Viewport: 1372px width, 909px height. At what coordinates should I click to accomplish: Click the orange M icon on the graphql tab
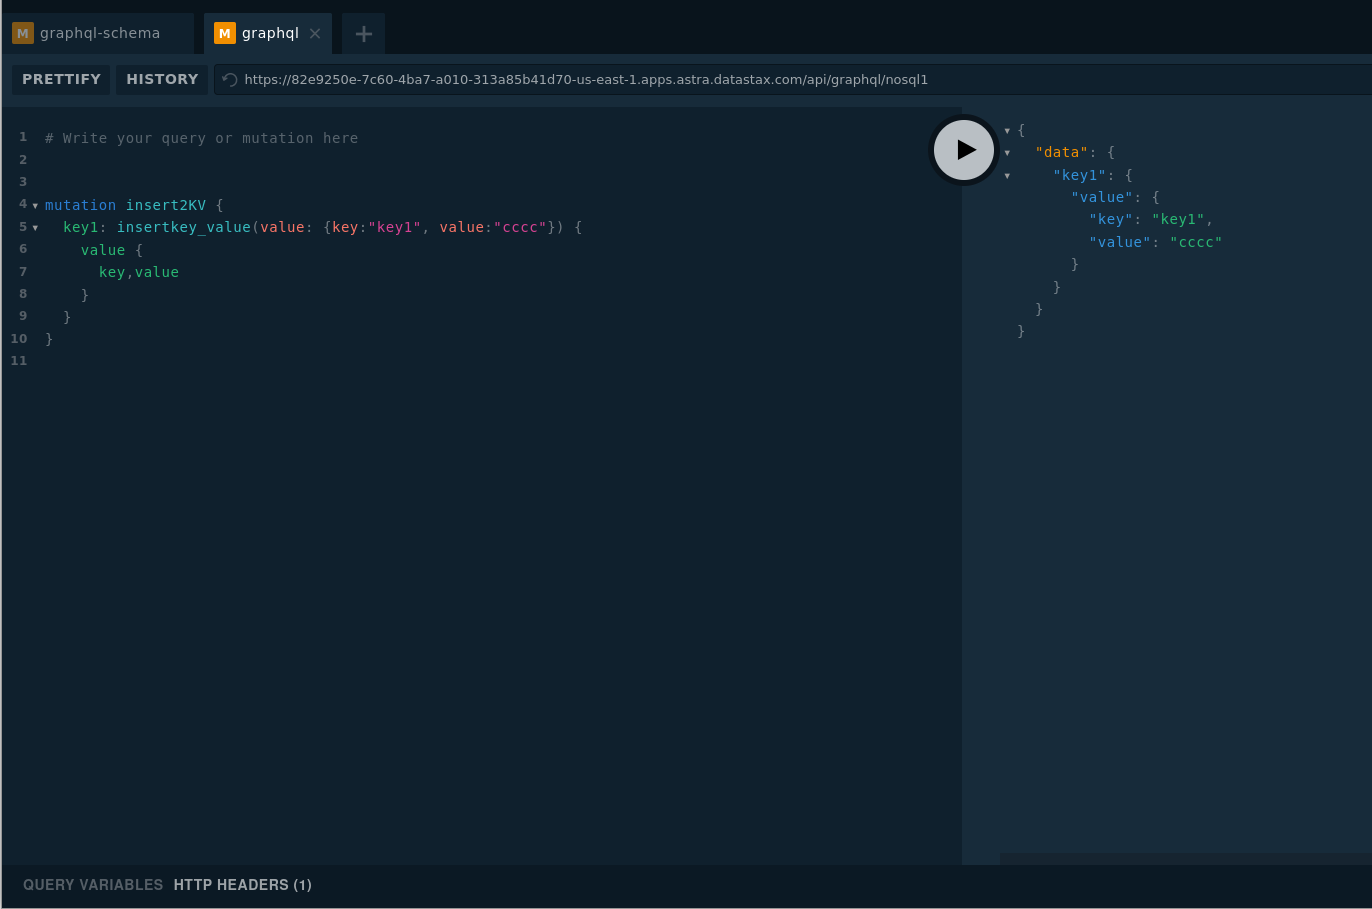coord(224,33)
